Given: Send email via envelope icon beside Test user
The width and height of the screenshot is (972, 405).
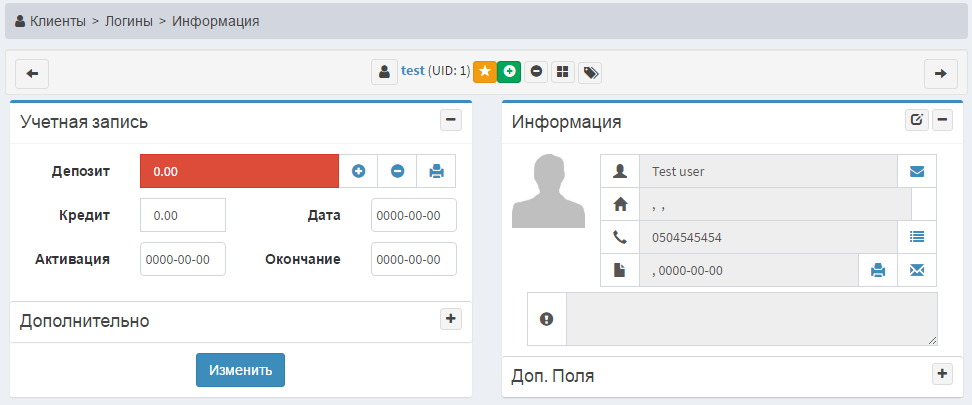Looking at the screenshot, I should 917,171.
